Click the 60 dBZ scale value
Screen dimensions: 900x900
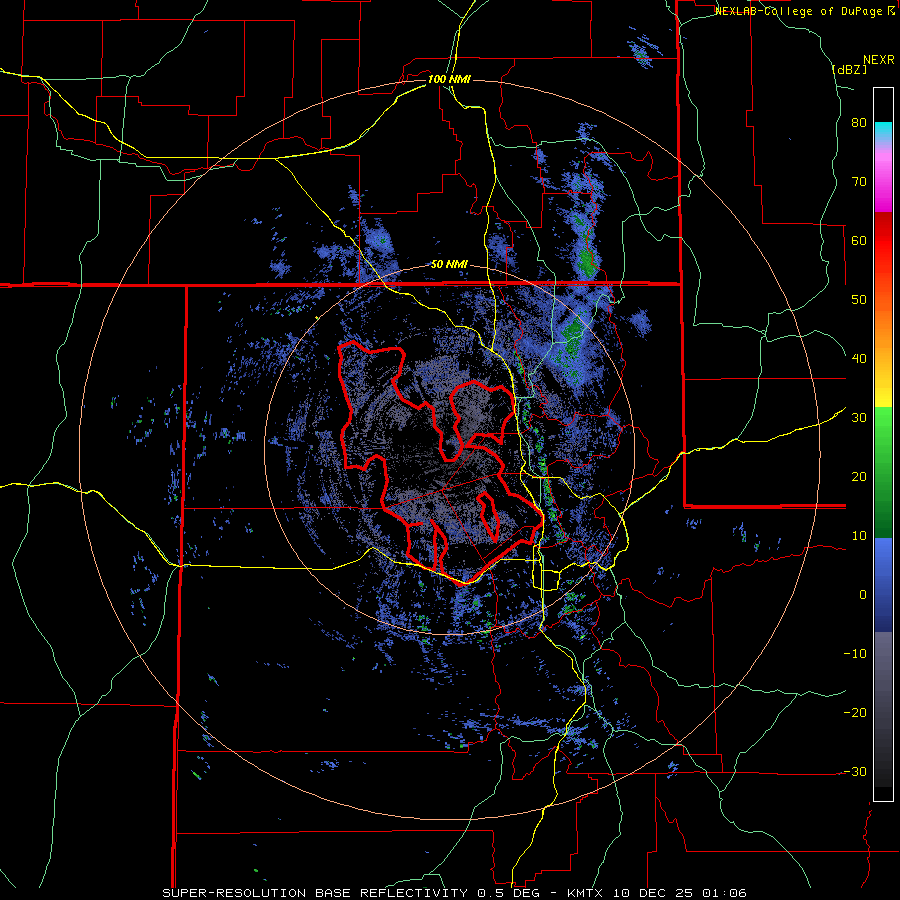click(x=859, y=240)
